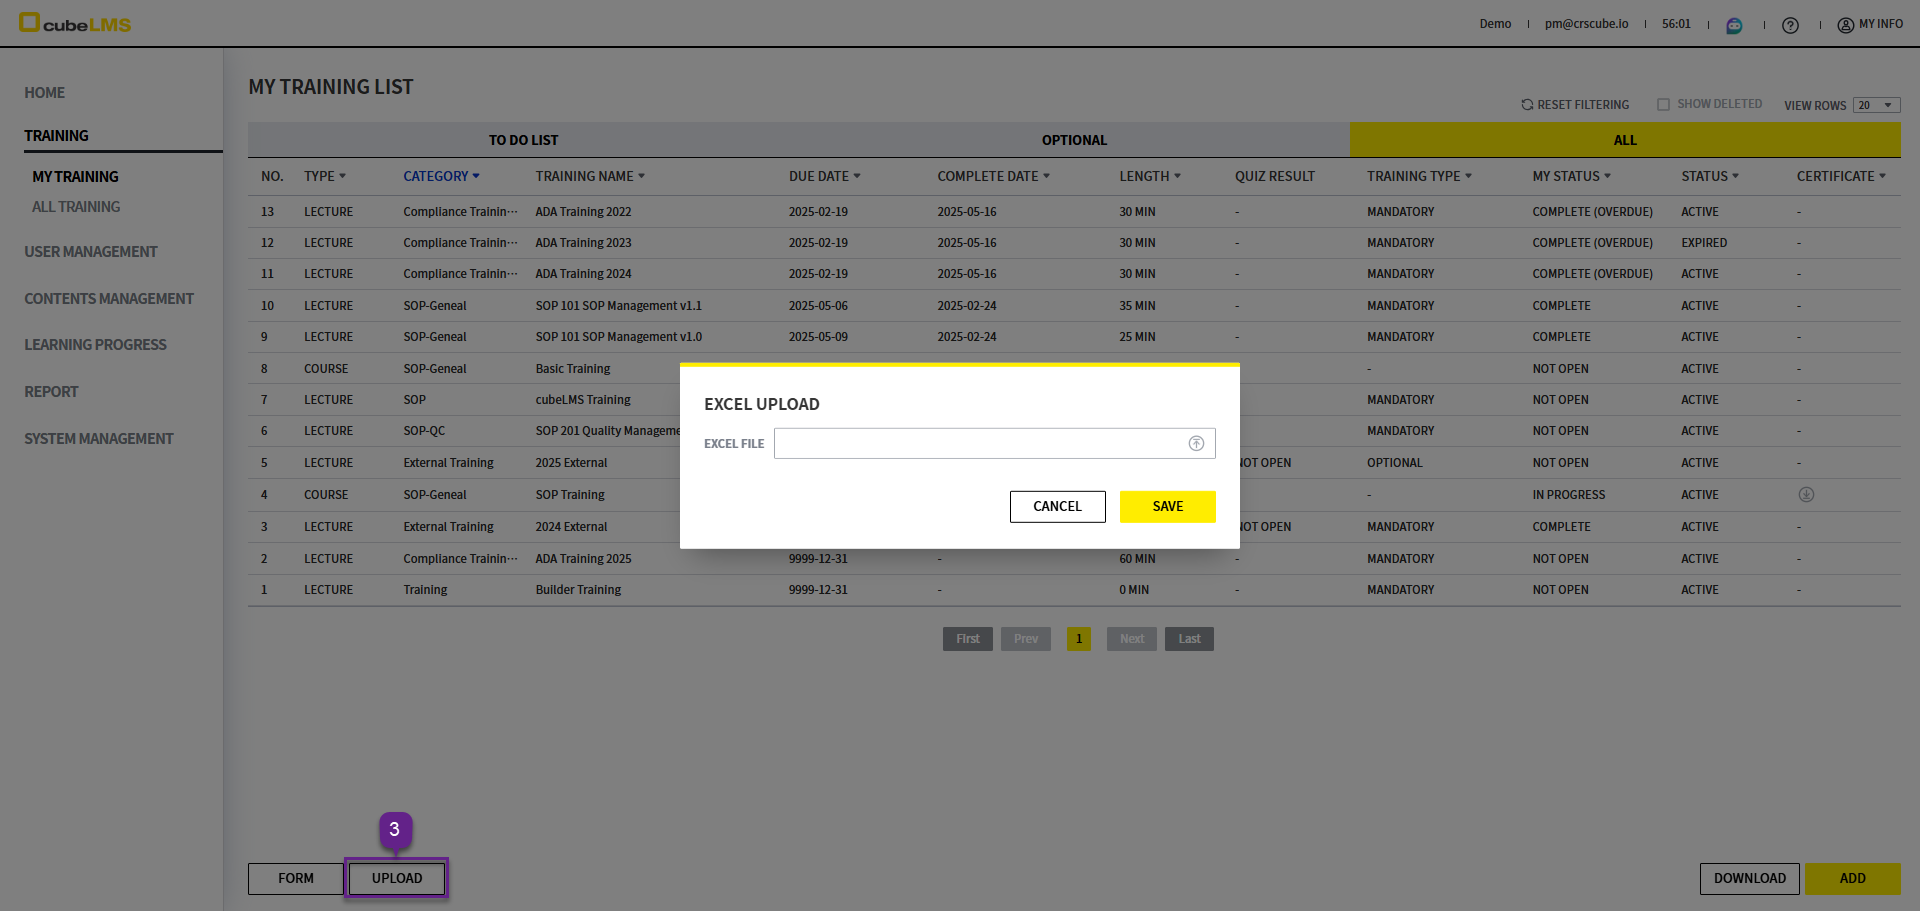This screenshot has width=1920, height=911.
Task: Cancel the Excel Upload dialog
Action: click(x=1057, y=507)
